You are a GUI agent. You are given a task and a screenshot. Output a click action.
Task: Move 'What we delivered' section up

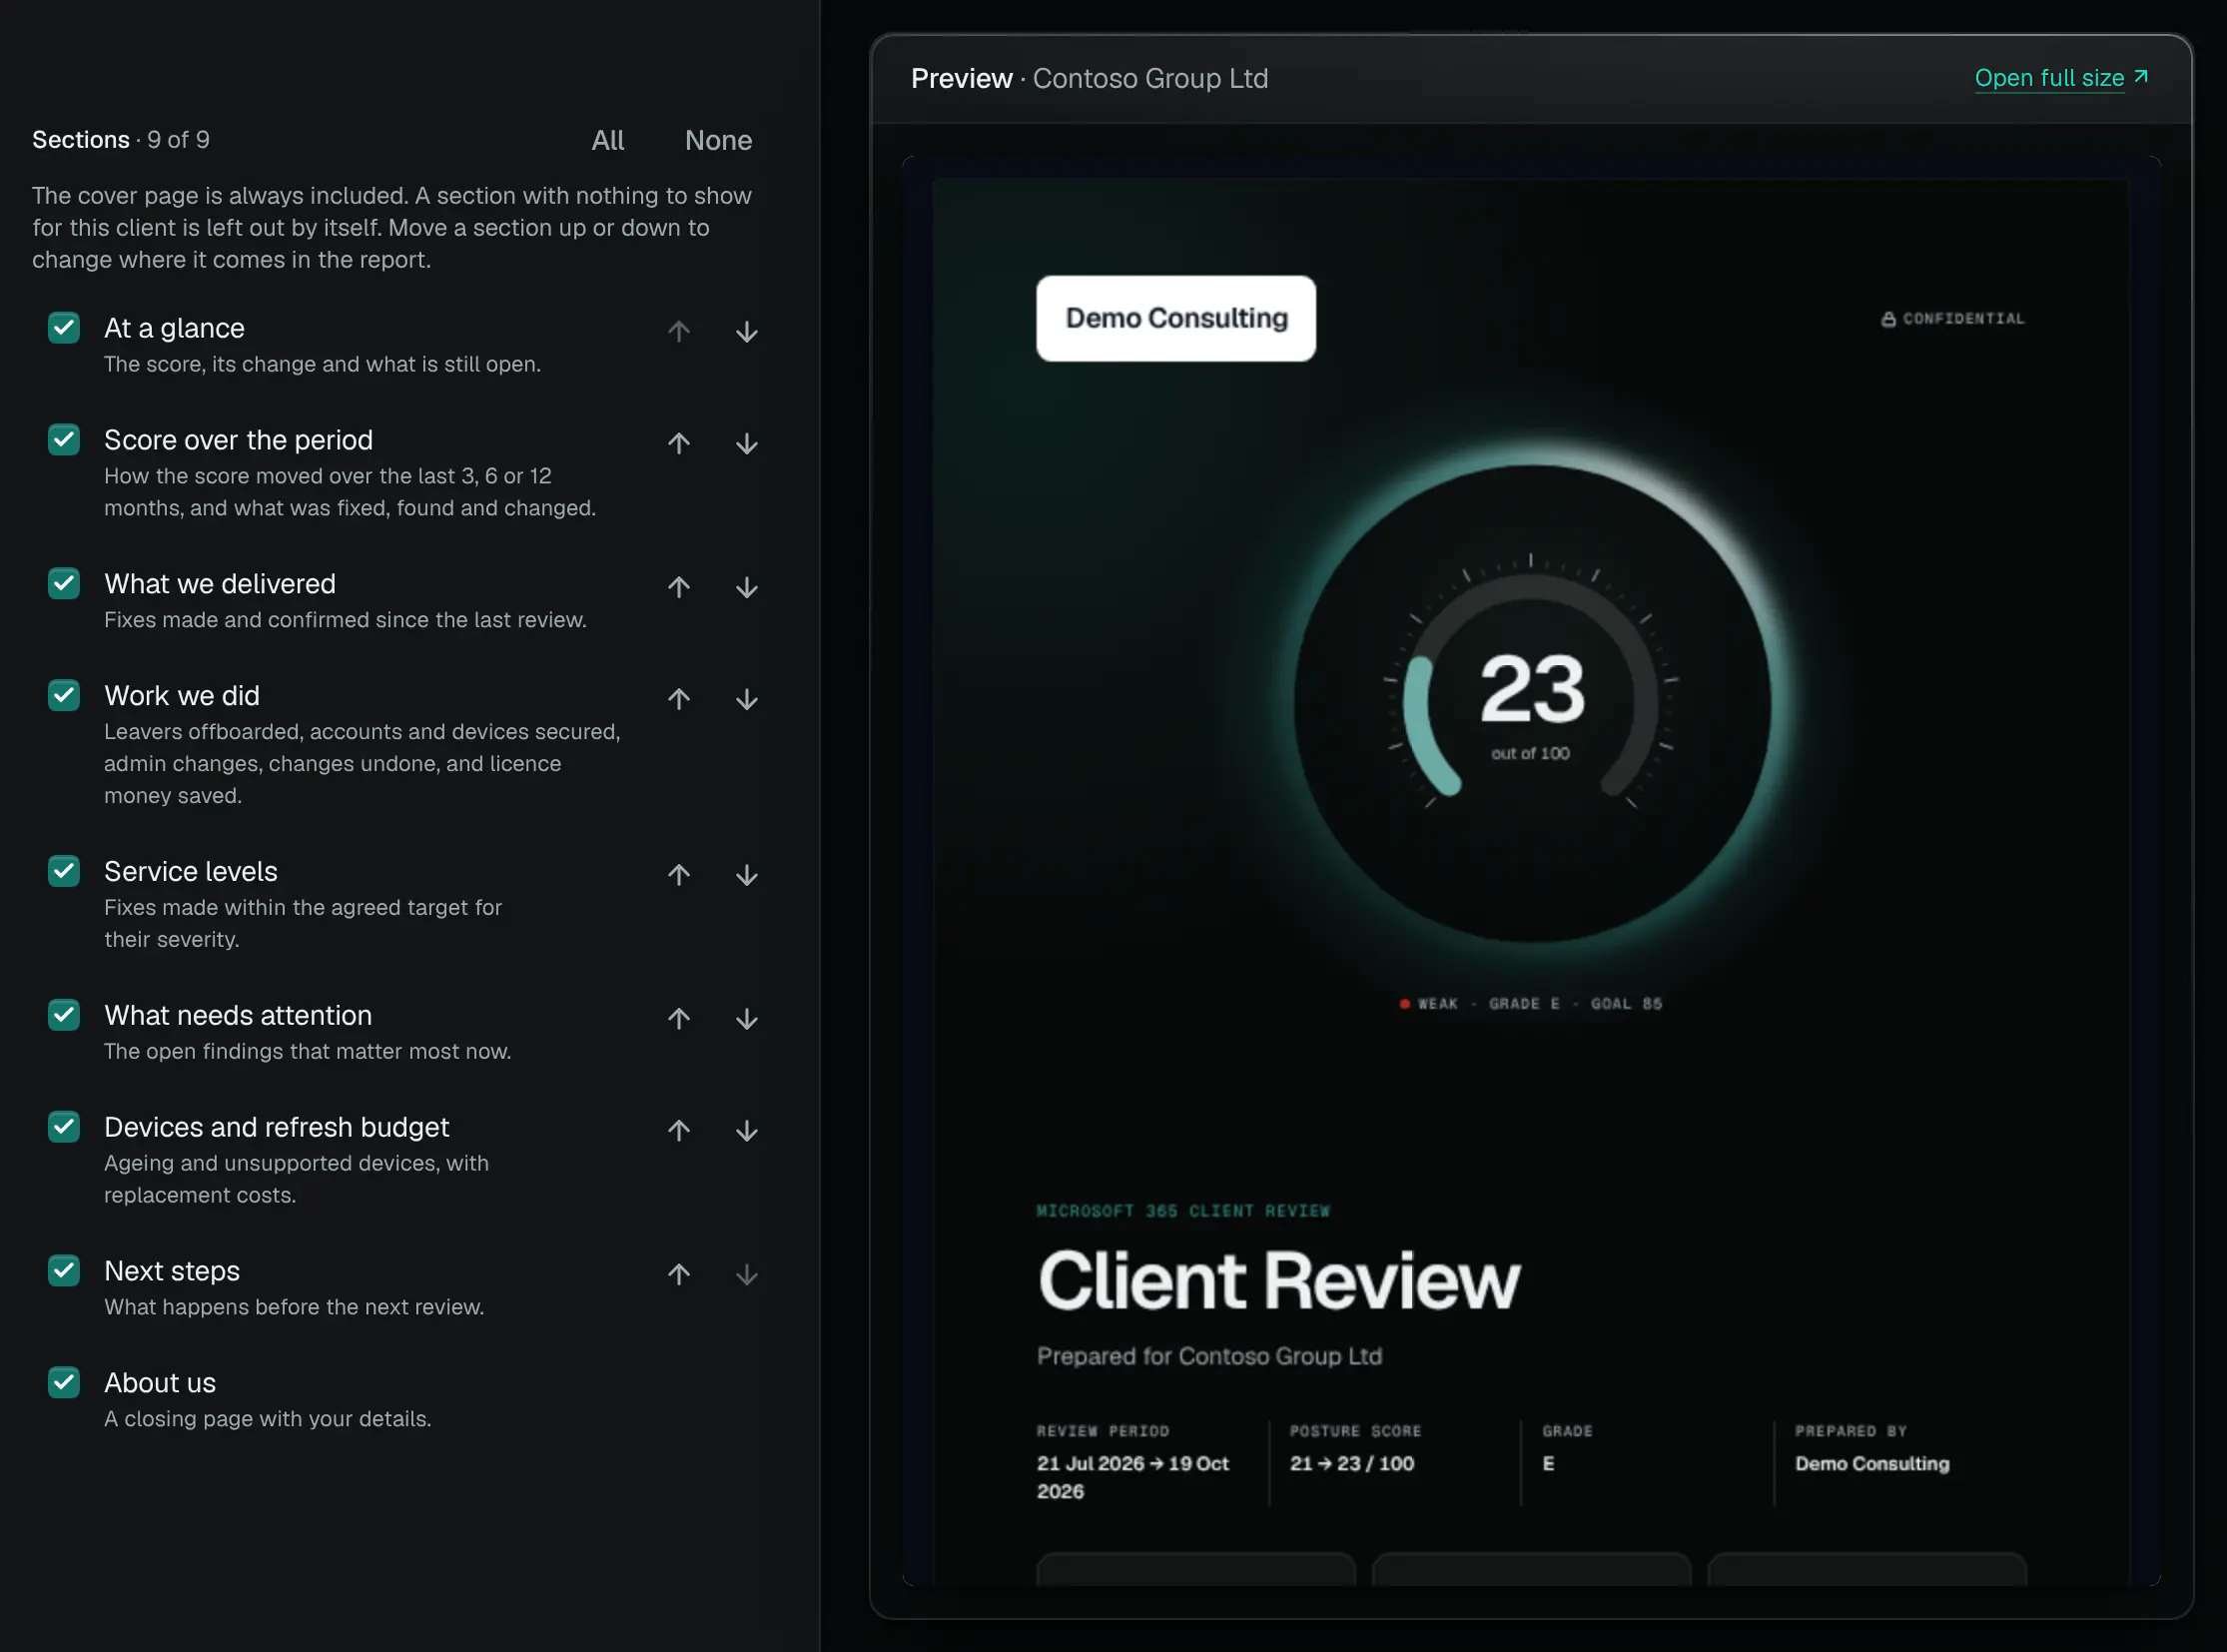(x=679, y=587)
